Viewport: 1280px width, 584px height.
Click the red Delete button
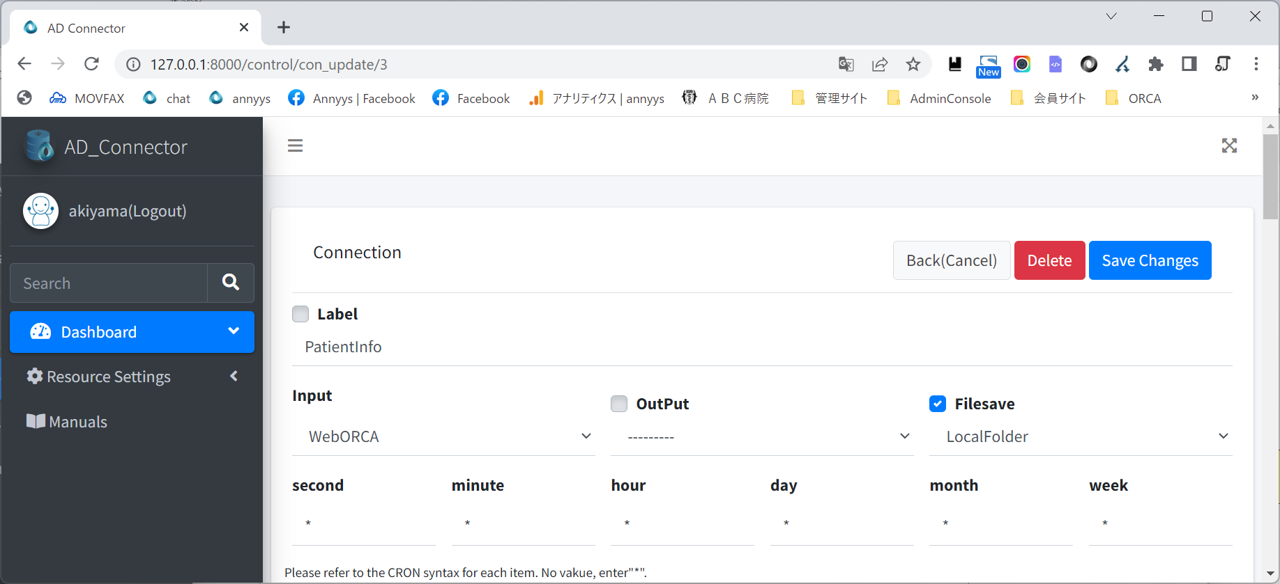(x=1049, y=260)
